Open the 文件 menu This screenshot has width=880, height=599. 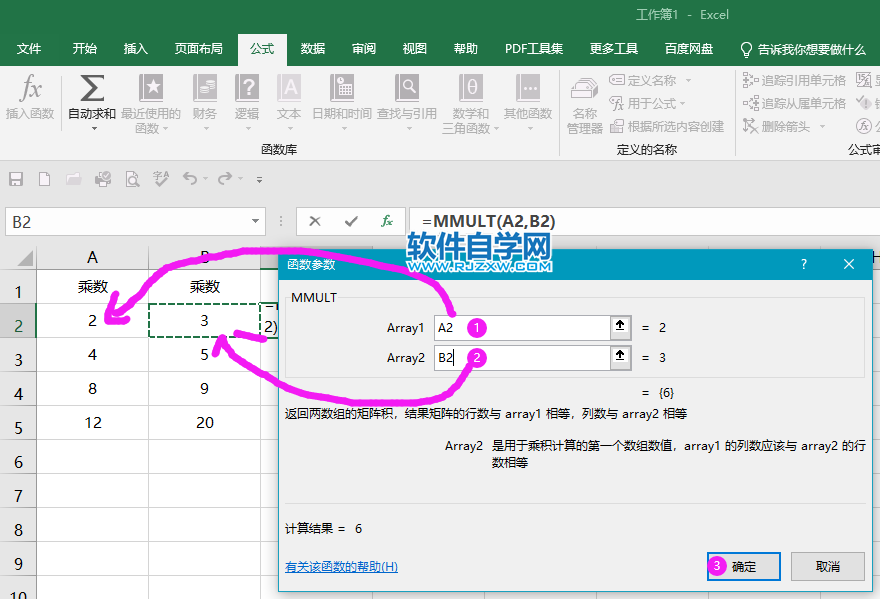29,47
